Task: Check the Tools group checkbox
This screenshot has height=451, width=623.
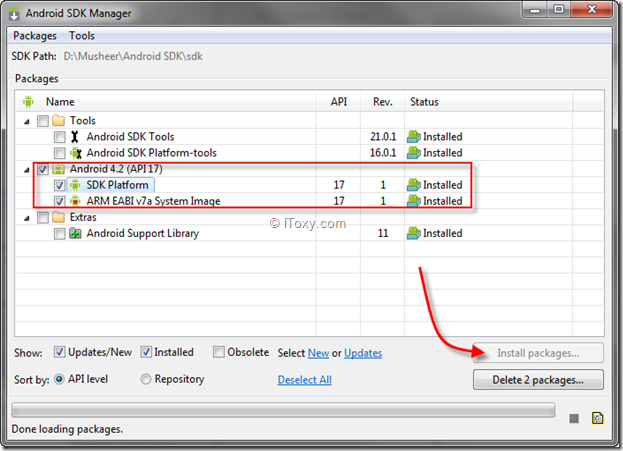Action: pyautogui.click(x=43, y=121)
